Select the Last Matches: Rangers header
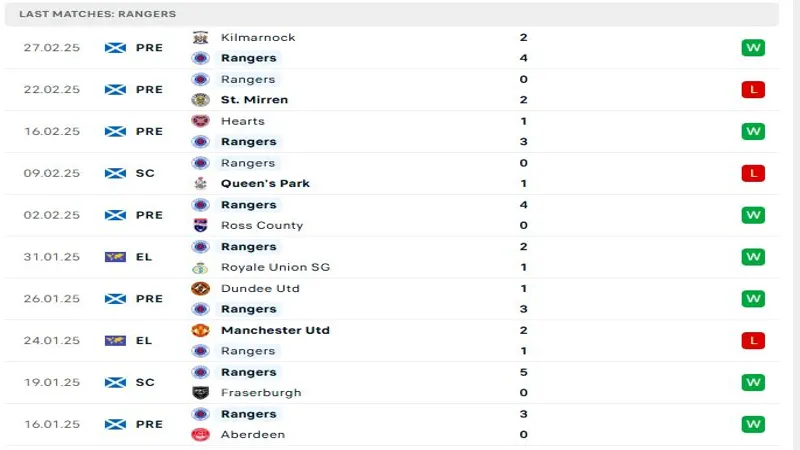 (x=392, y=14)
